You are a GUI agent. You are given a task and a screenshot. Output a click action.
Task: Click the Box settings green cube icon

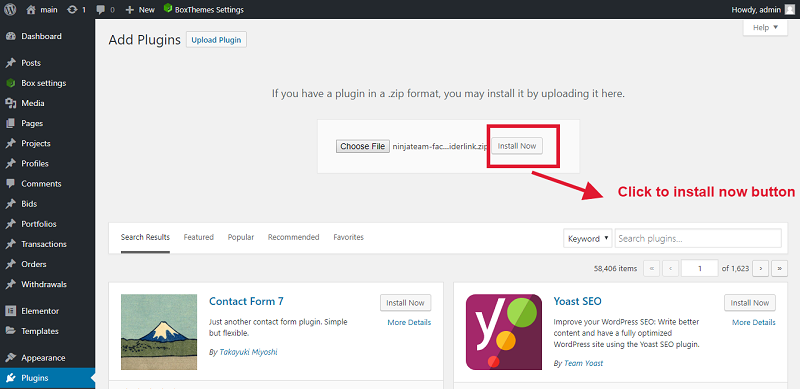10,83
